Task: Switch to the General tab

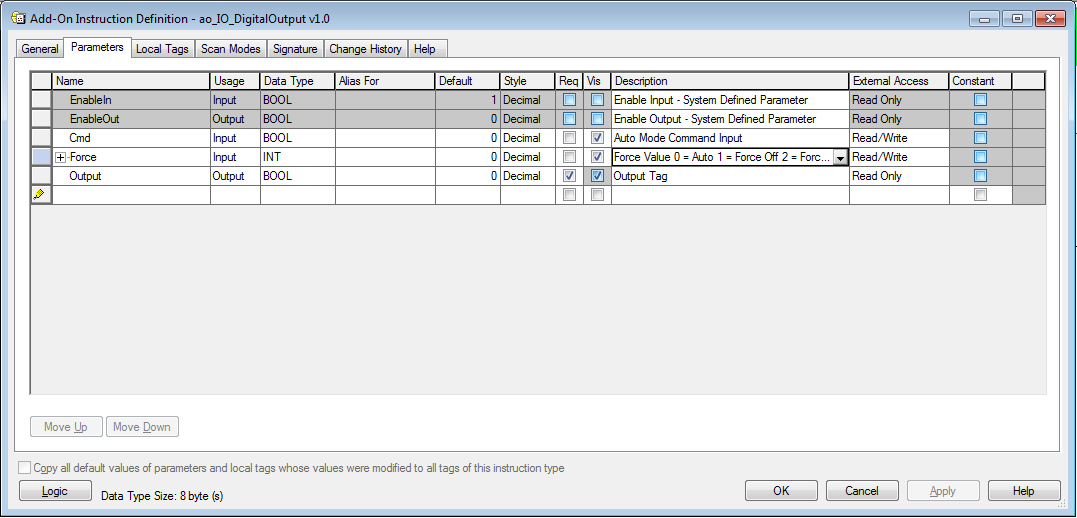Action: pos(40,49)
